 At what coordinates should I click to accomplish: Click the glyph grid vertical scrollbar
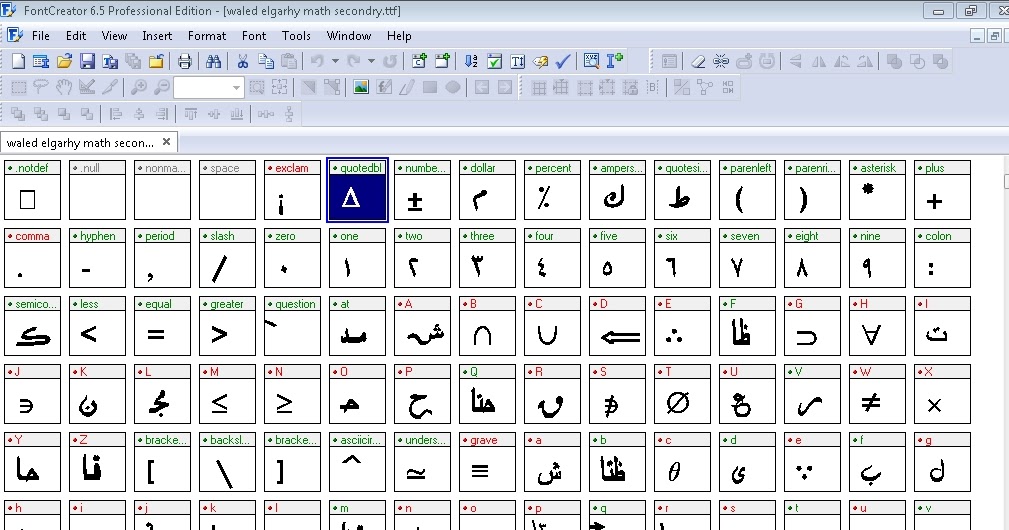click(x=1005, y=343)
